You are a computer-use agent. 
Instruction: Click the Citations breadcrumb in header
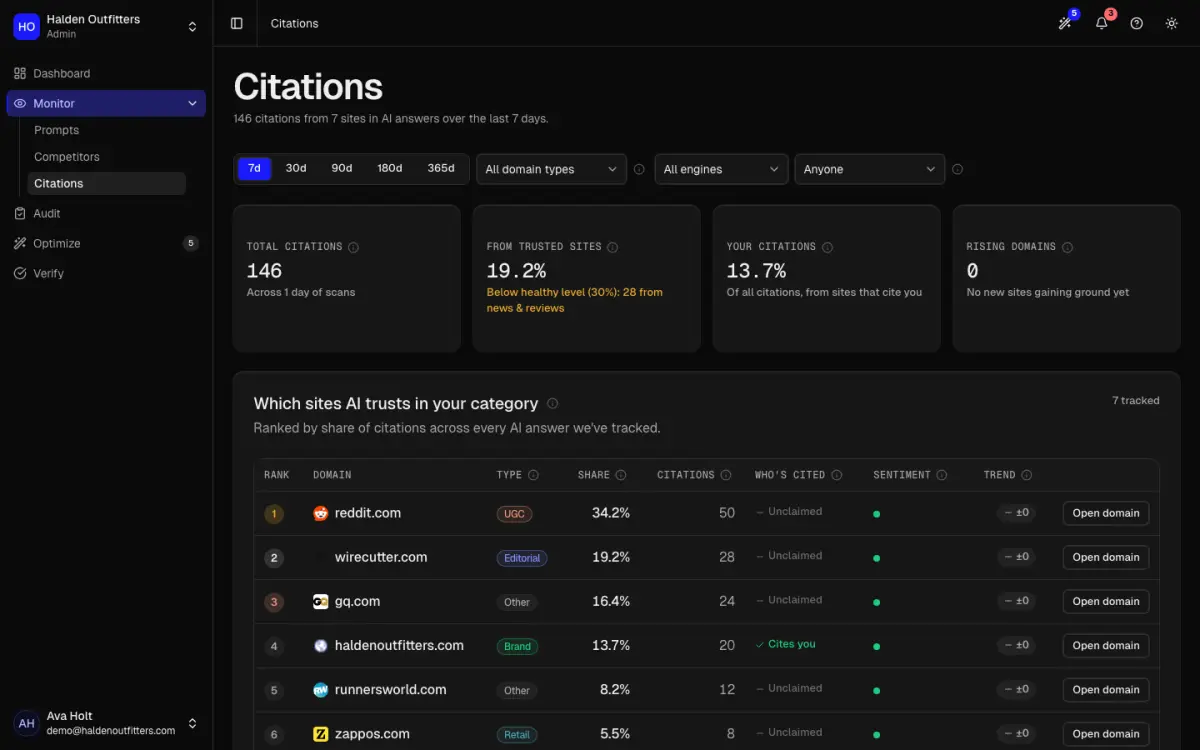tap(295, 23)
